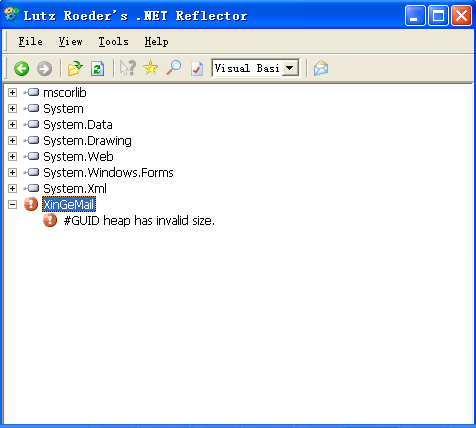Select the mscorlib tree label
Viewport: 476px width, 428px height.
[65, 93]
